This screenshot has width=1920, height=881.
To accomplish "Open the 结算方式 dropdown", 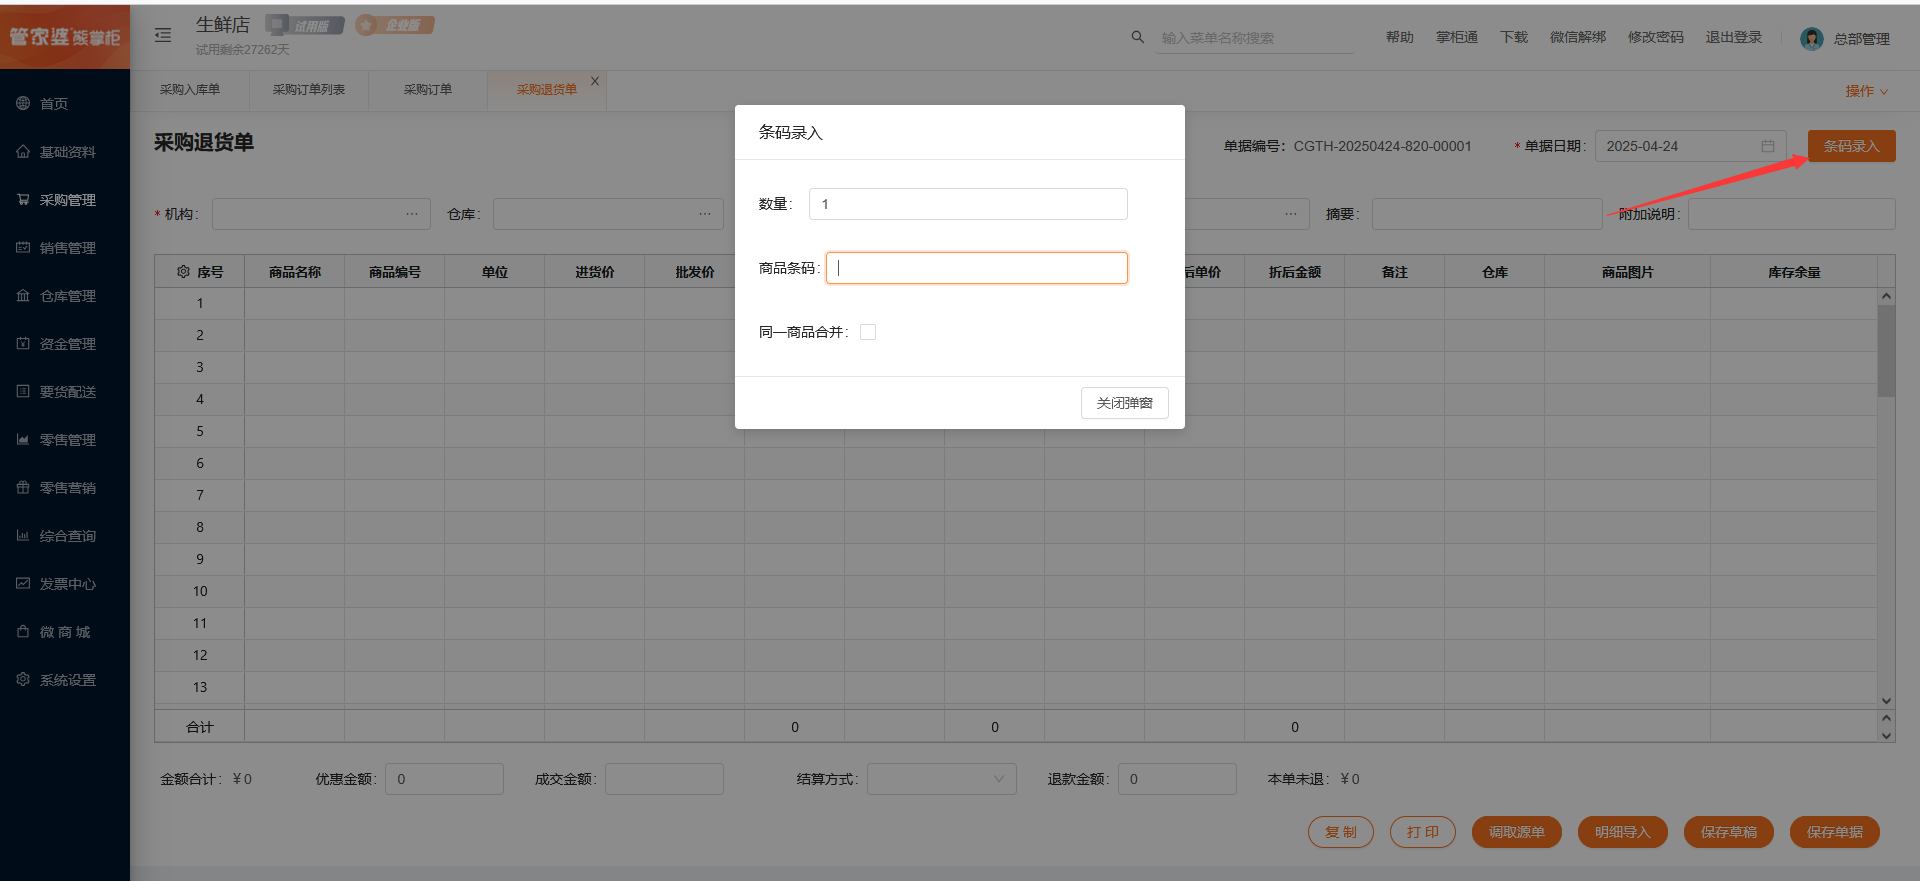I will pos(942,779).
